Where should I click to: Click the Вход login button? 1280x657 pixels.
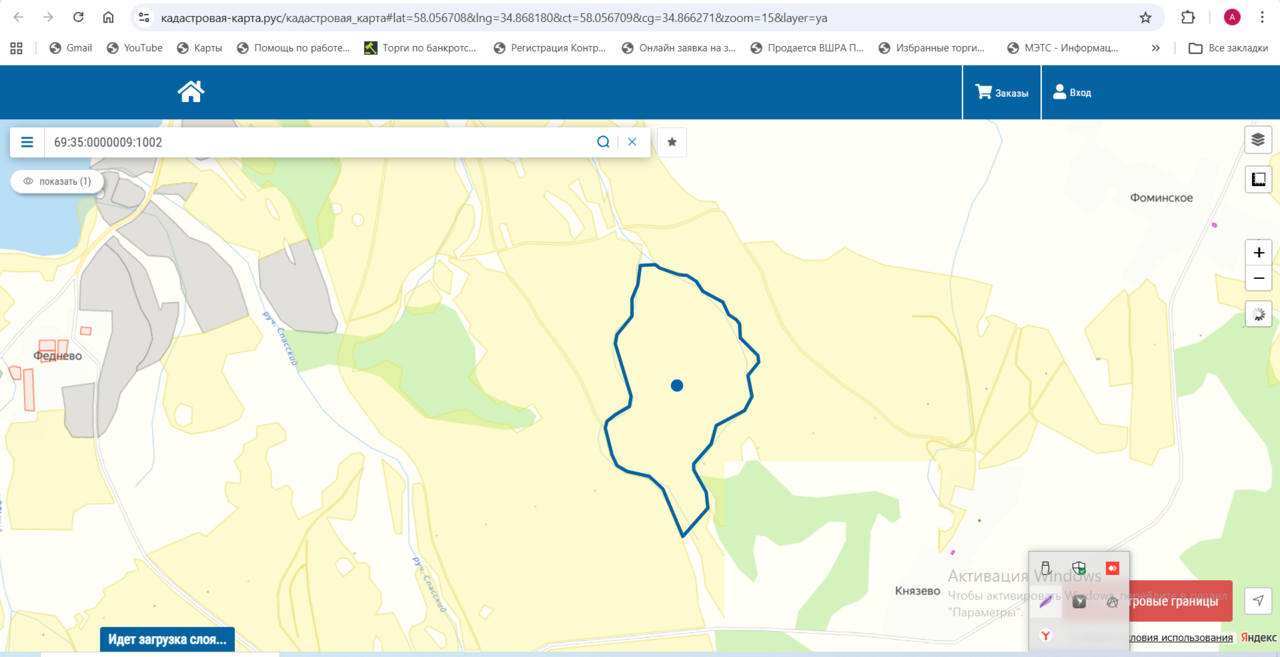[x=1072, y=93]
